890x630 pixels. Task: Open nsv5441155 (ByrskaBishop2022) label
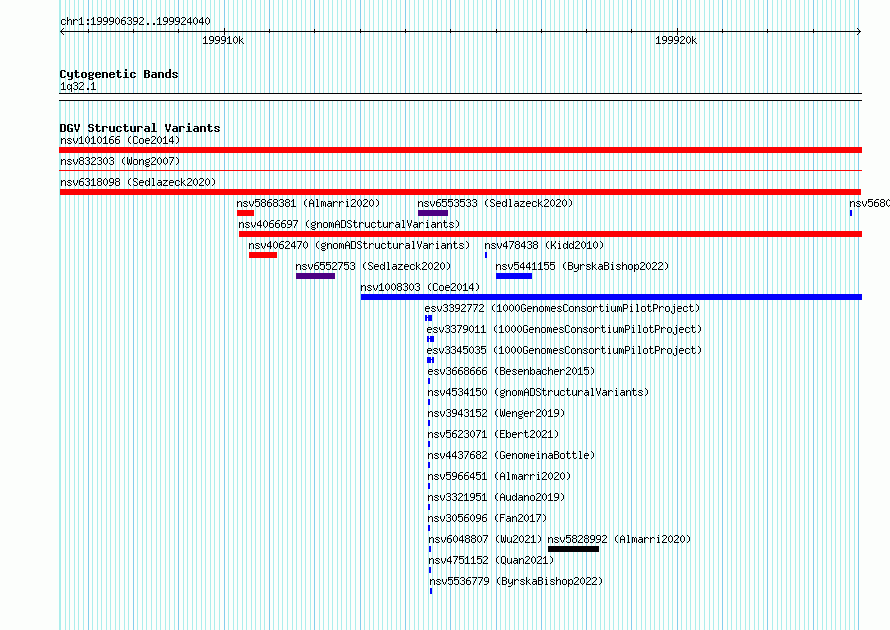(582, 266)
